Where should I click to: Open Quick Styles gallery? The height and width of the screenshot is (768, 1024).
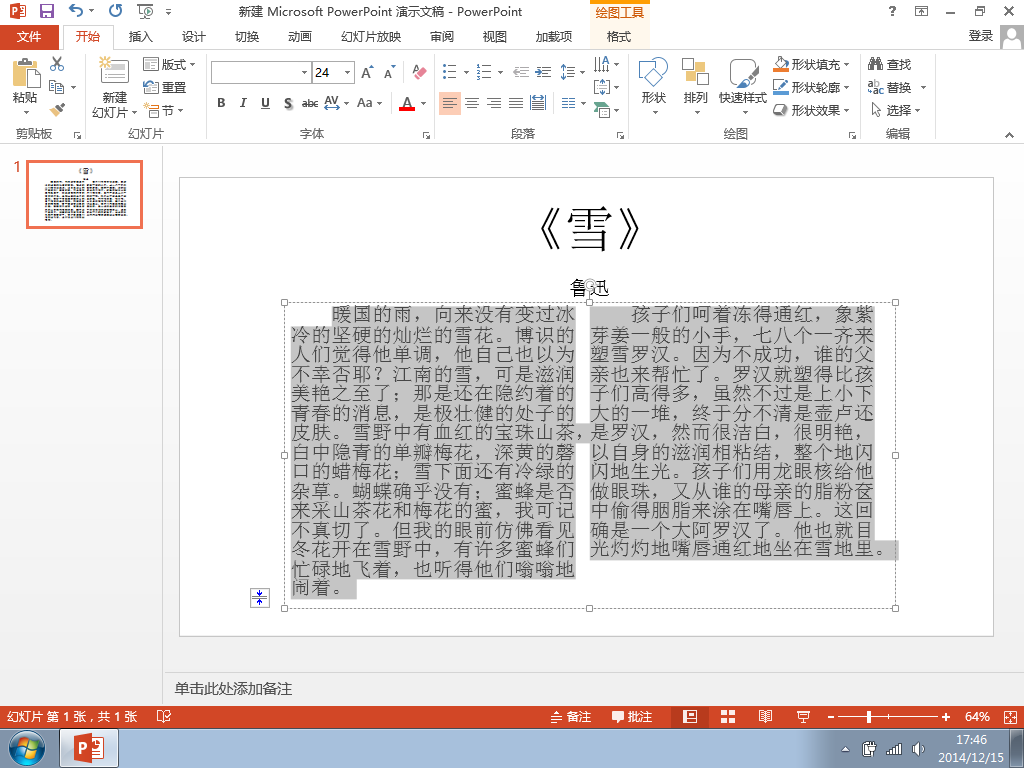click(743, 86)
